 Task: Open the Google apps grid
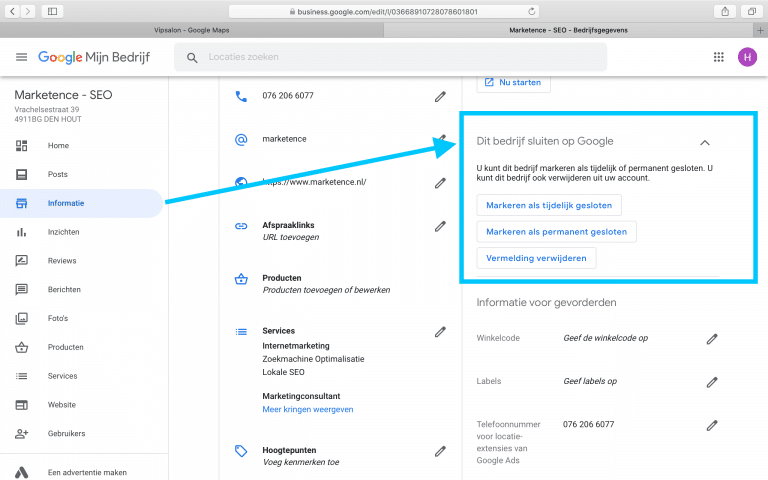coord(718,57)
